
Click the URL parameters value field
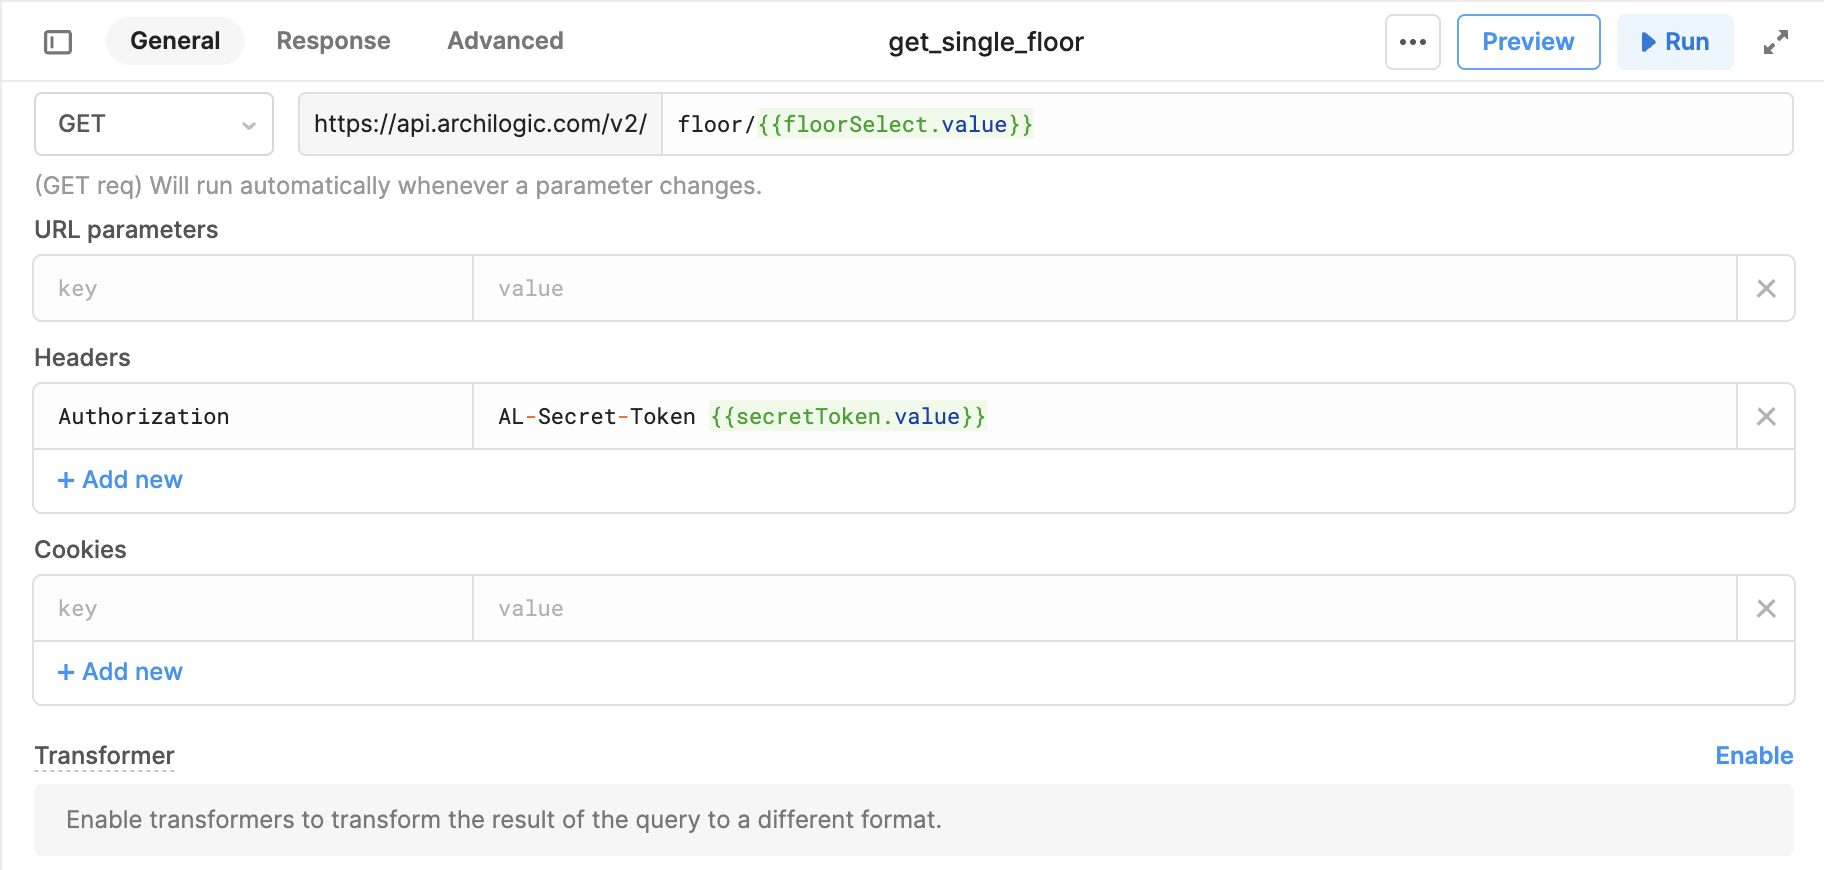(x=1105, y=288)
